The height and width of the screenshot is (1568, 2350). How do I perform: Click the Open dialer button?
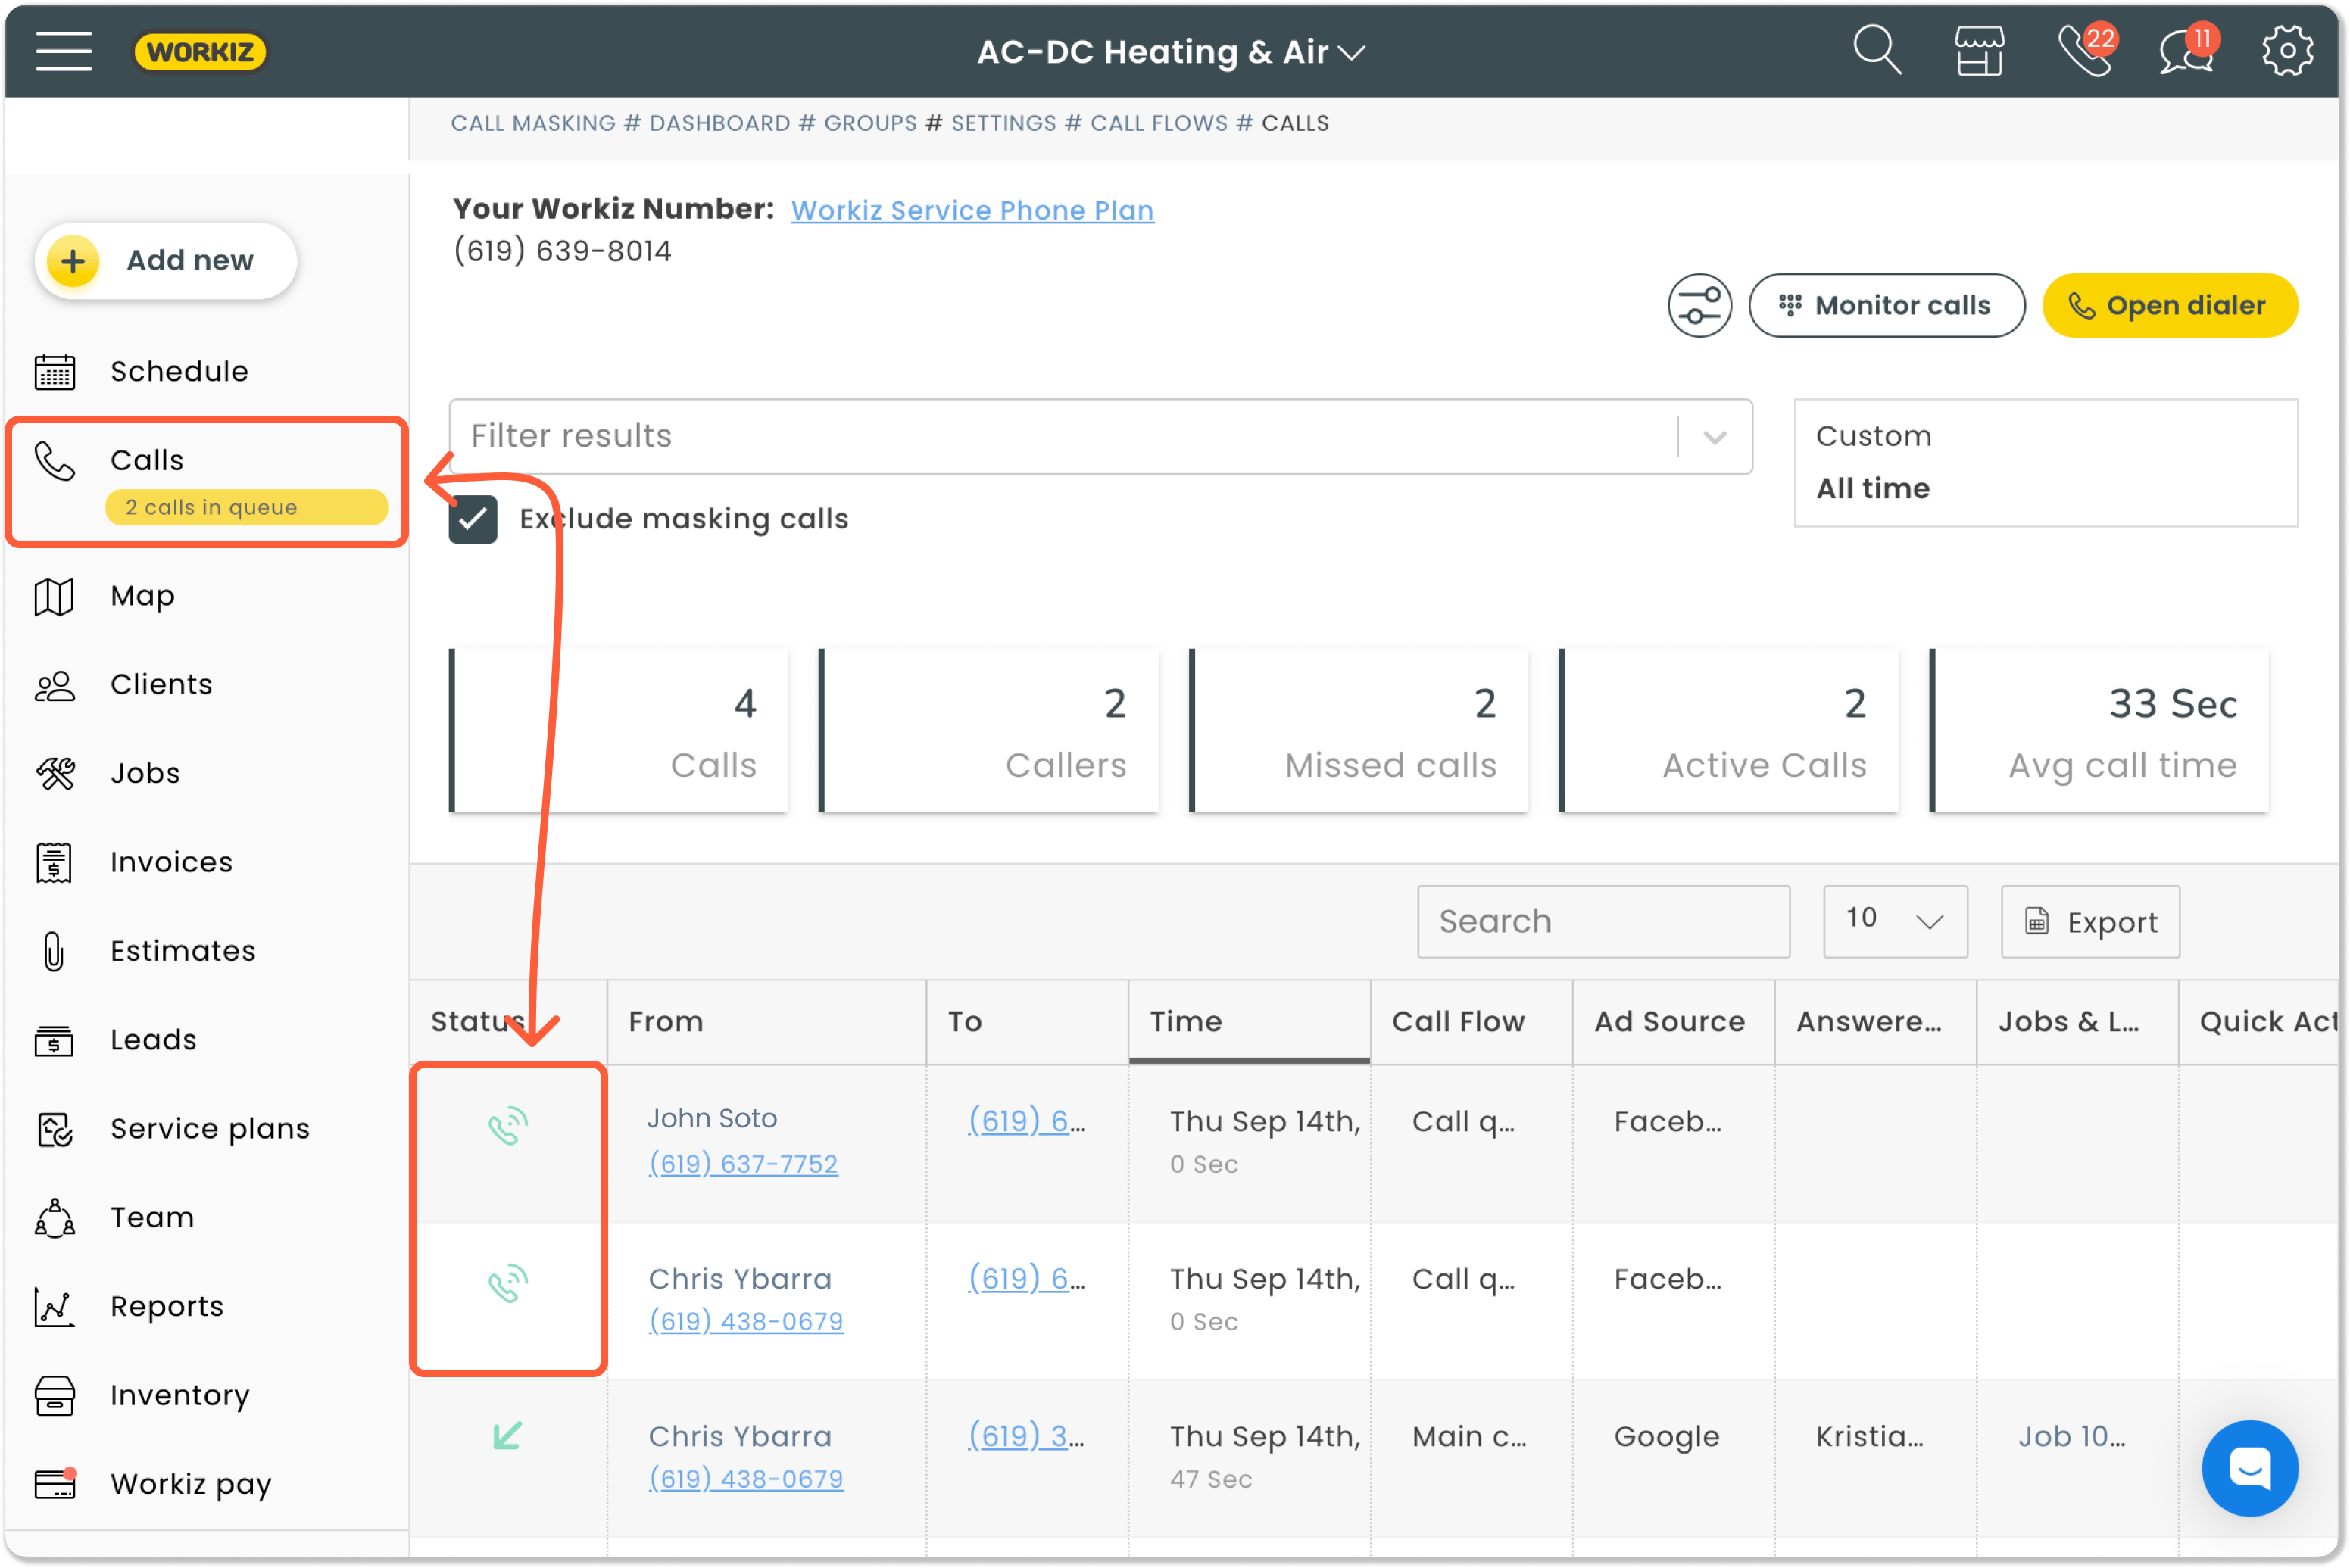(x=2168, y=305)
